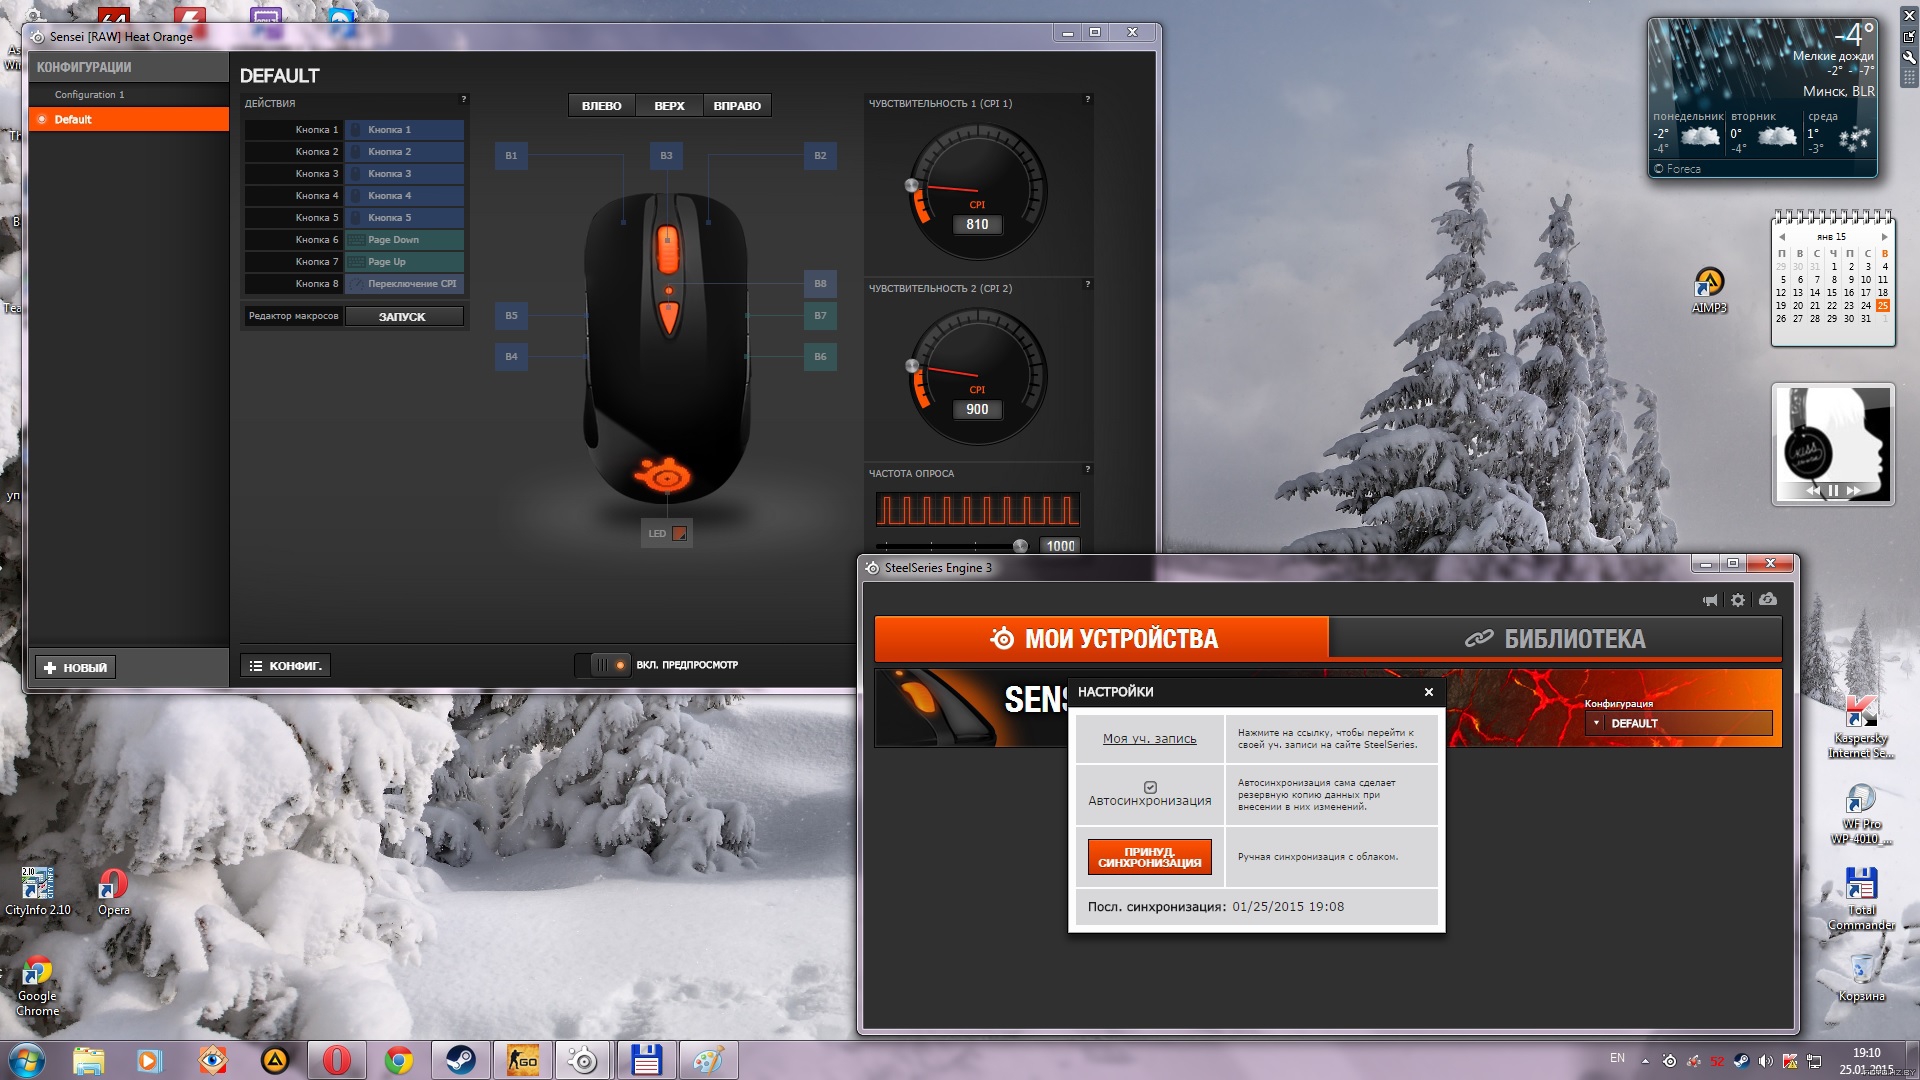Click the polling rate value 1000
Viewport: 1920px width, 1080px height.
point(1060,546)
